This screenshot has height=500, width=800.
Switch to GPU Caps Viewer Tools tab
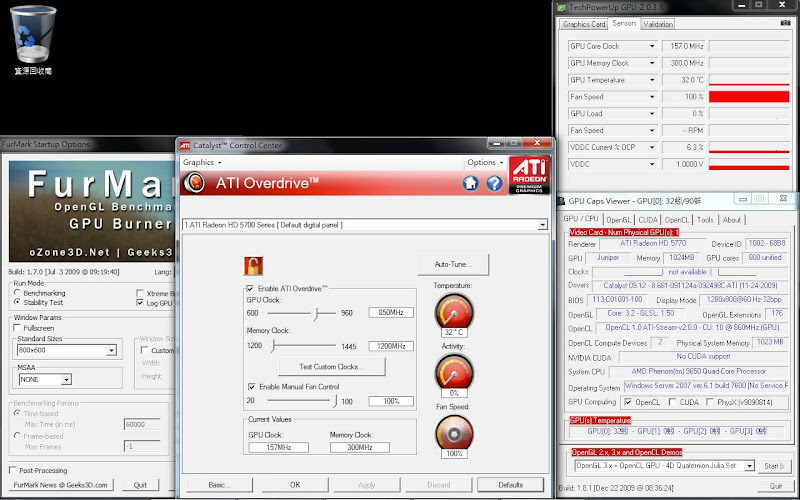point(705,220)
